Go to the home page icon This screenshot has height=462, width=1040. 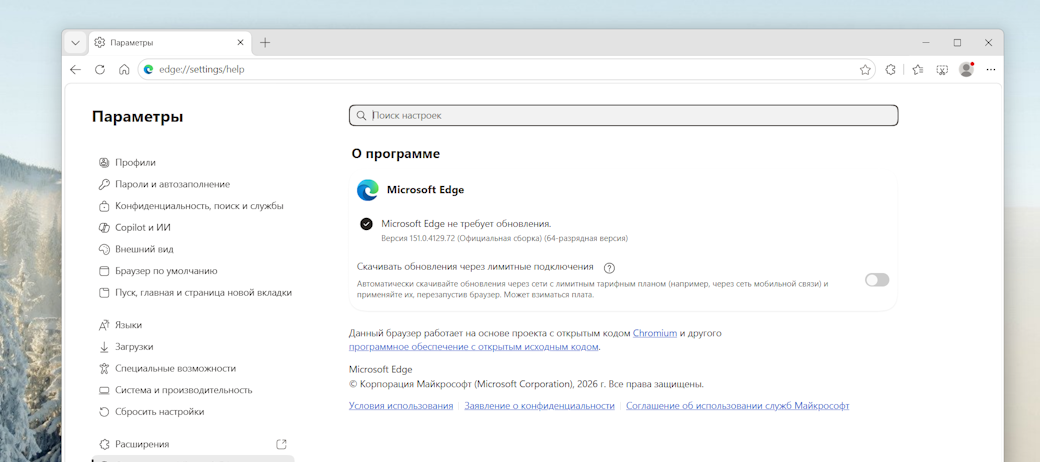(x=124, y=69)
